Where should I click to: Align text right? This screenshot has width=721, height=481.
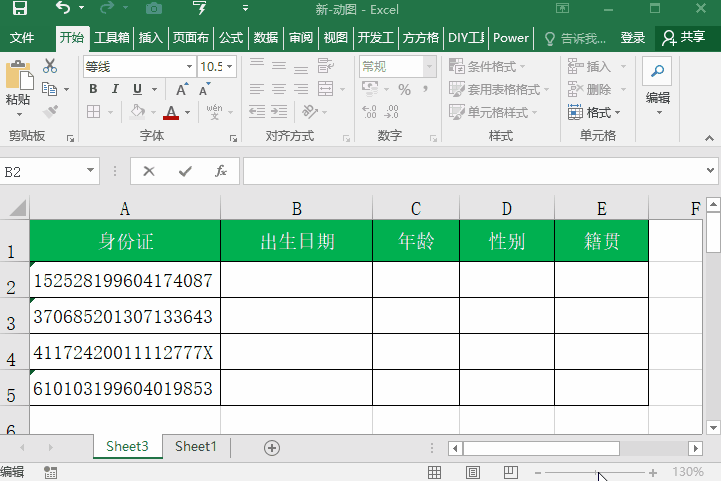301,89
